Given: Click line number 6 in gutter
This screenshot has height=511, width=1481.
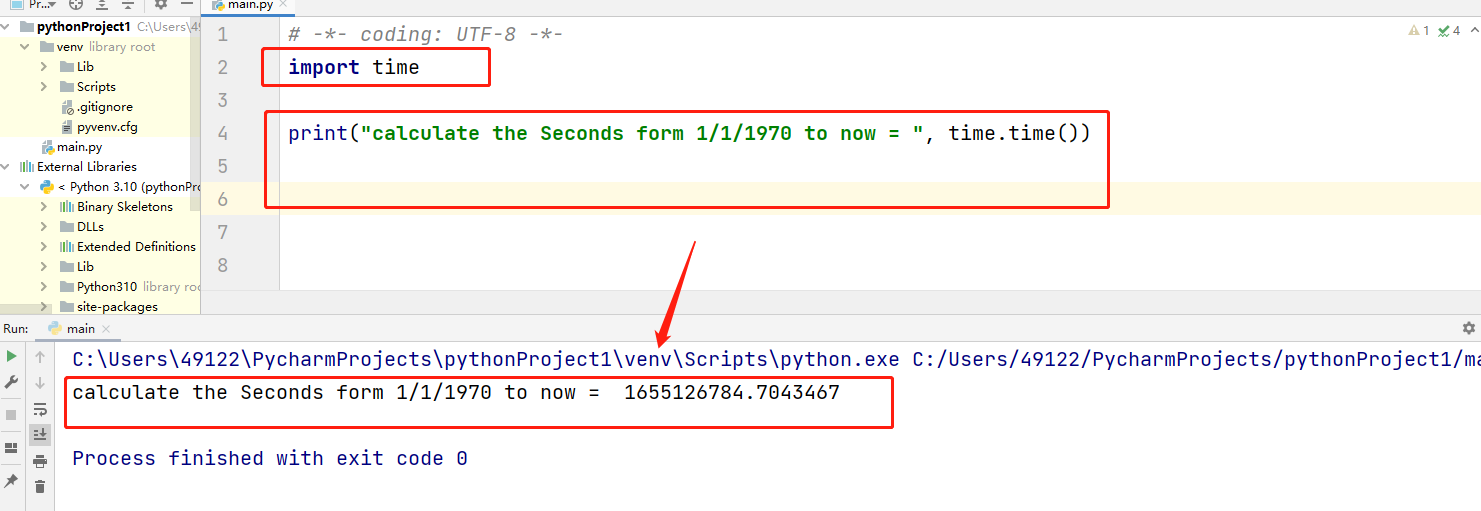Looking at the screenshot, I should (221, 199).
